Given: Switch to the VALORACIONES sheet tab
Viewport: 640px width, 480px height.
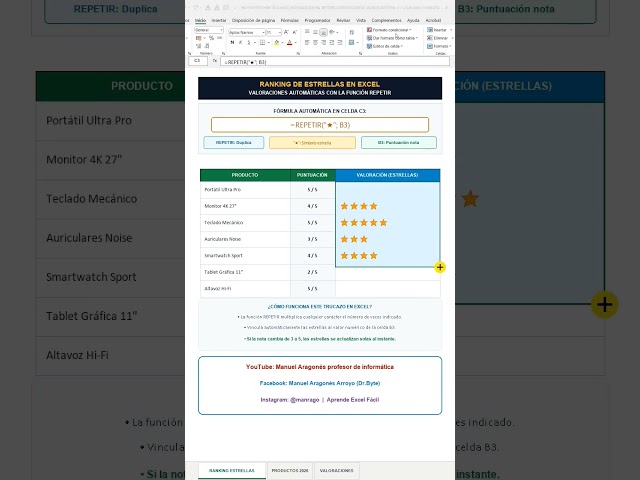Looking at the screenshot, I should pos(337,471).
